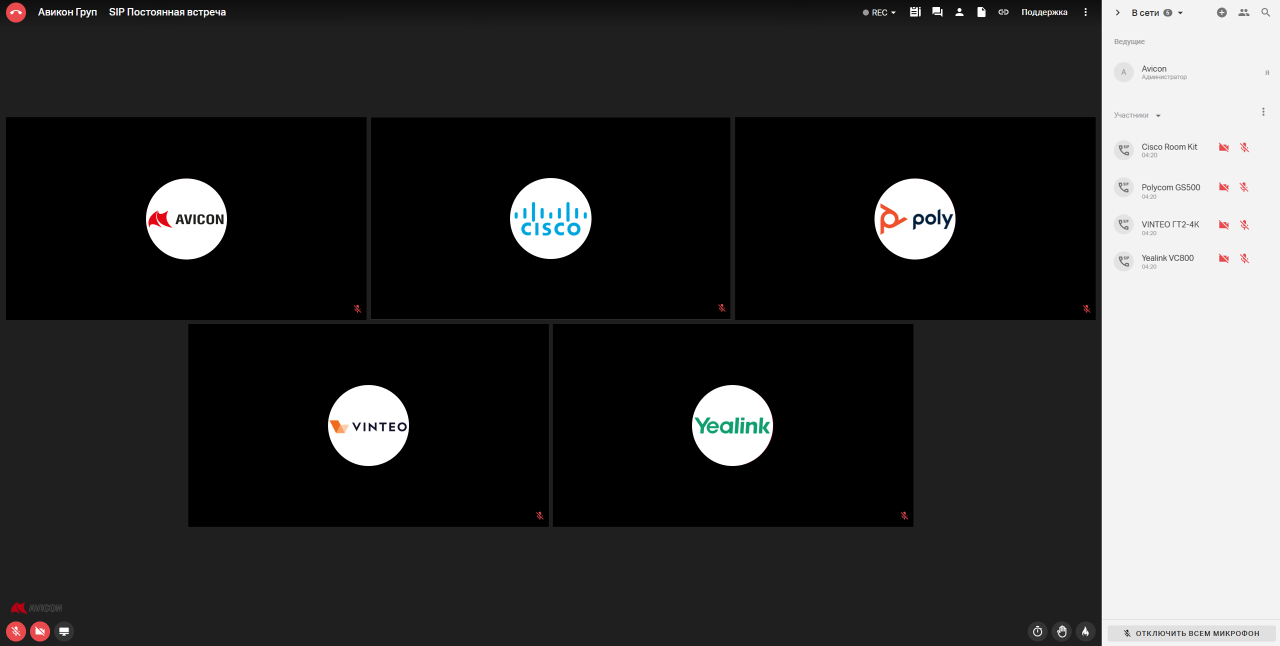Start screen sharing with monitor icon
This screenshot has width=1280, height=646.
click(x=64, y=631)
